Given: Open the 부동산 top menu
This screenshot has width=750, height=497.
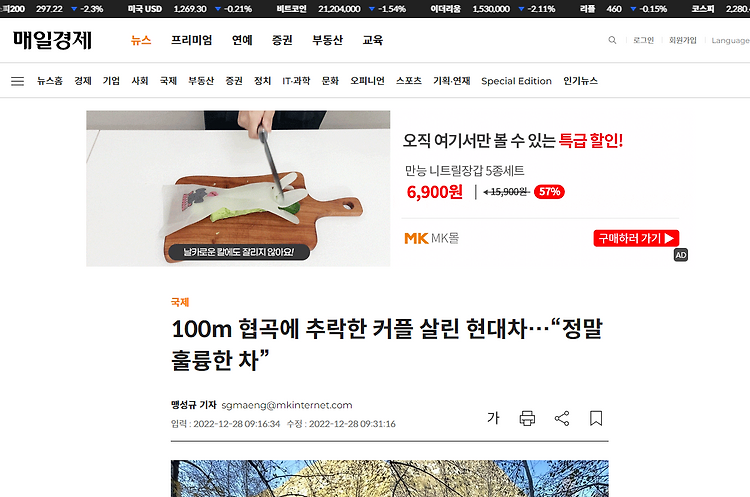Looking at the screenshot, I should (x=328, y=40).
